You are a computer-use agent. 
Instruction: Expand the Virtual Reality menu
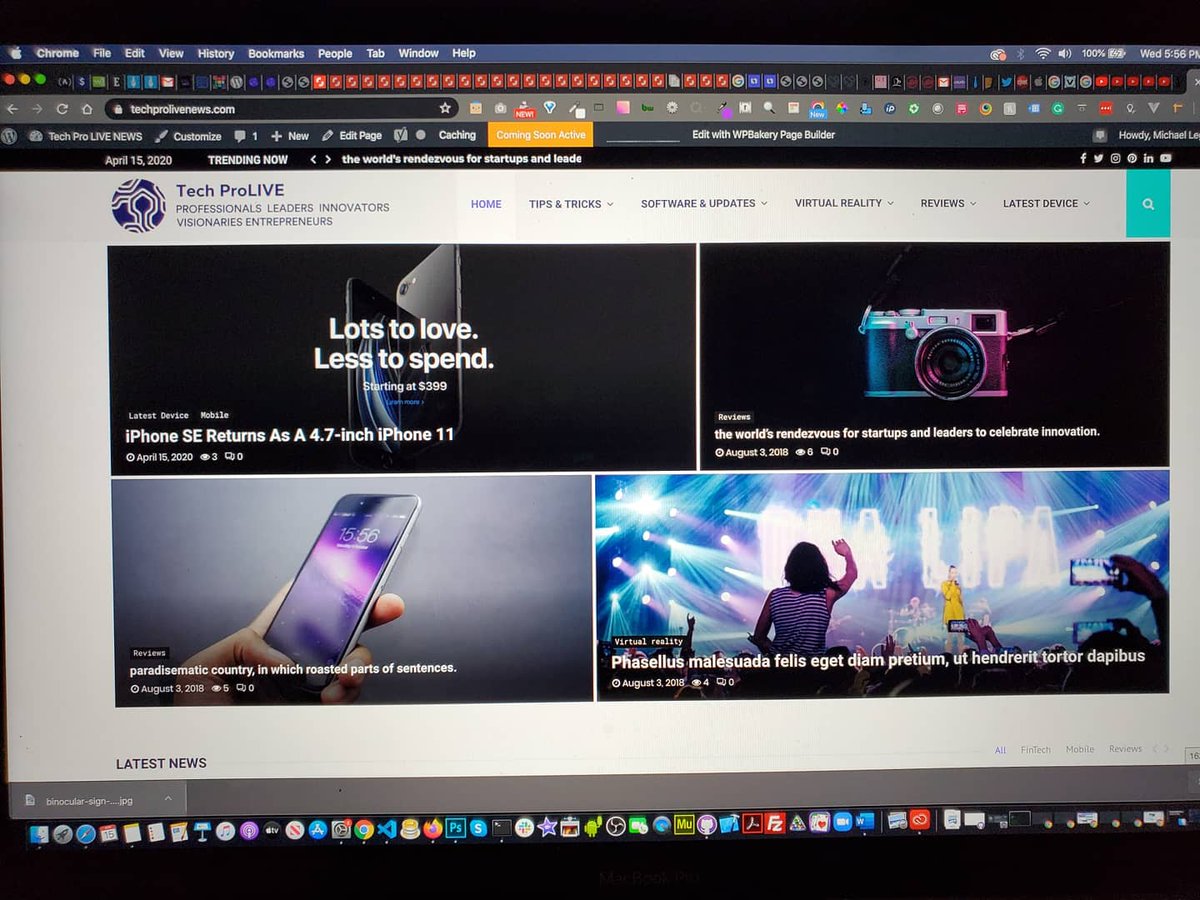pyautogui.click(x=844, y=203)
